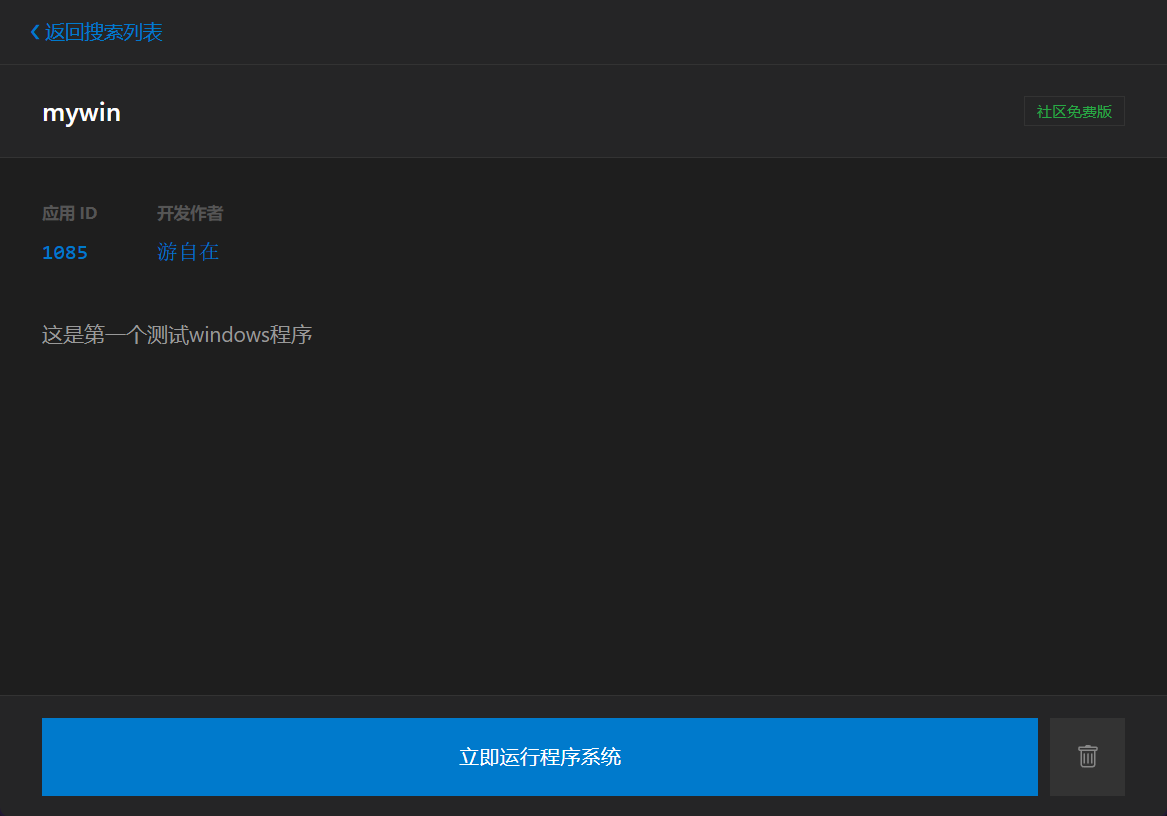This screenshot has width=1167, height=816.
Task: Select the green community edition tag
Action: tap(1074, 111)
